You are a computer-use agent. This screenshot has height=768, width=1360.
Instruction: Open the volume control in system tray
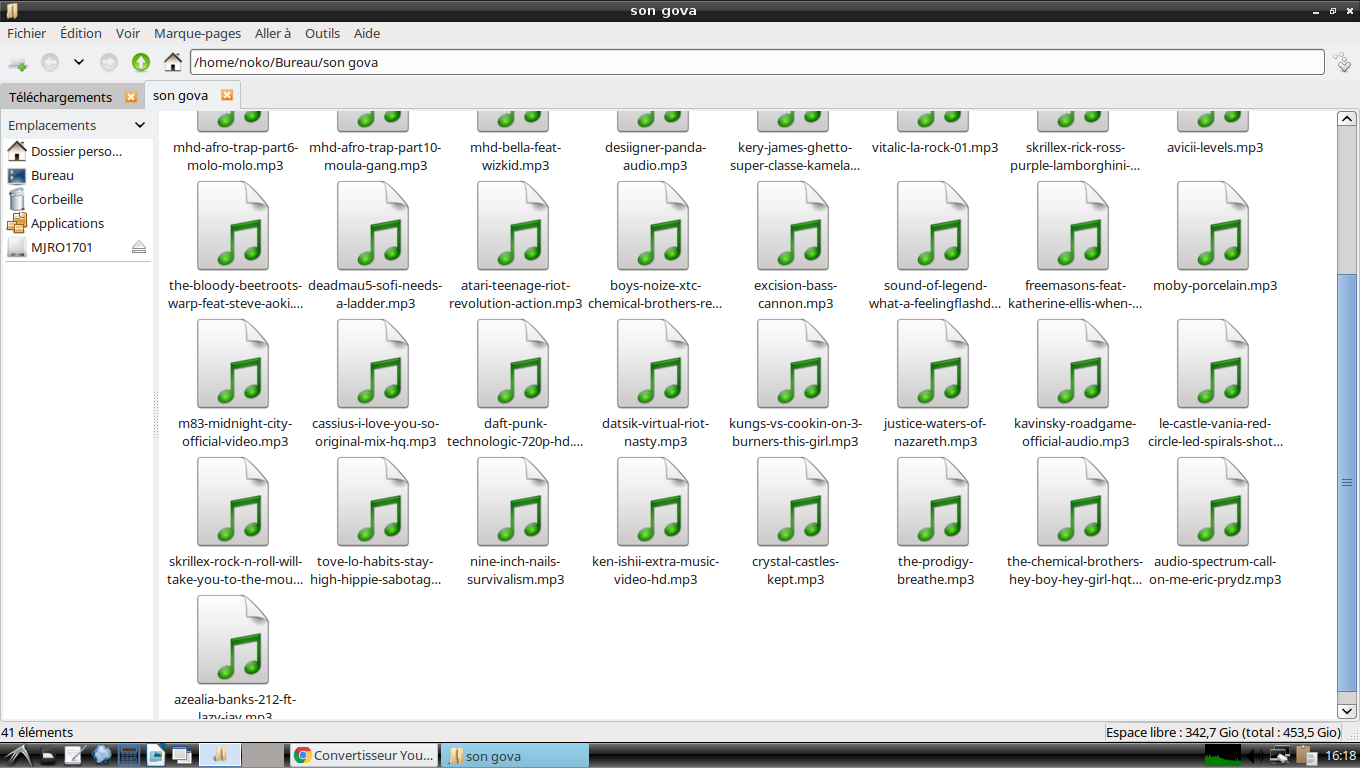tap(1255, 756)
